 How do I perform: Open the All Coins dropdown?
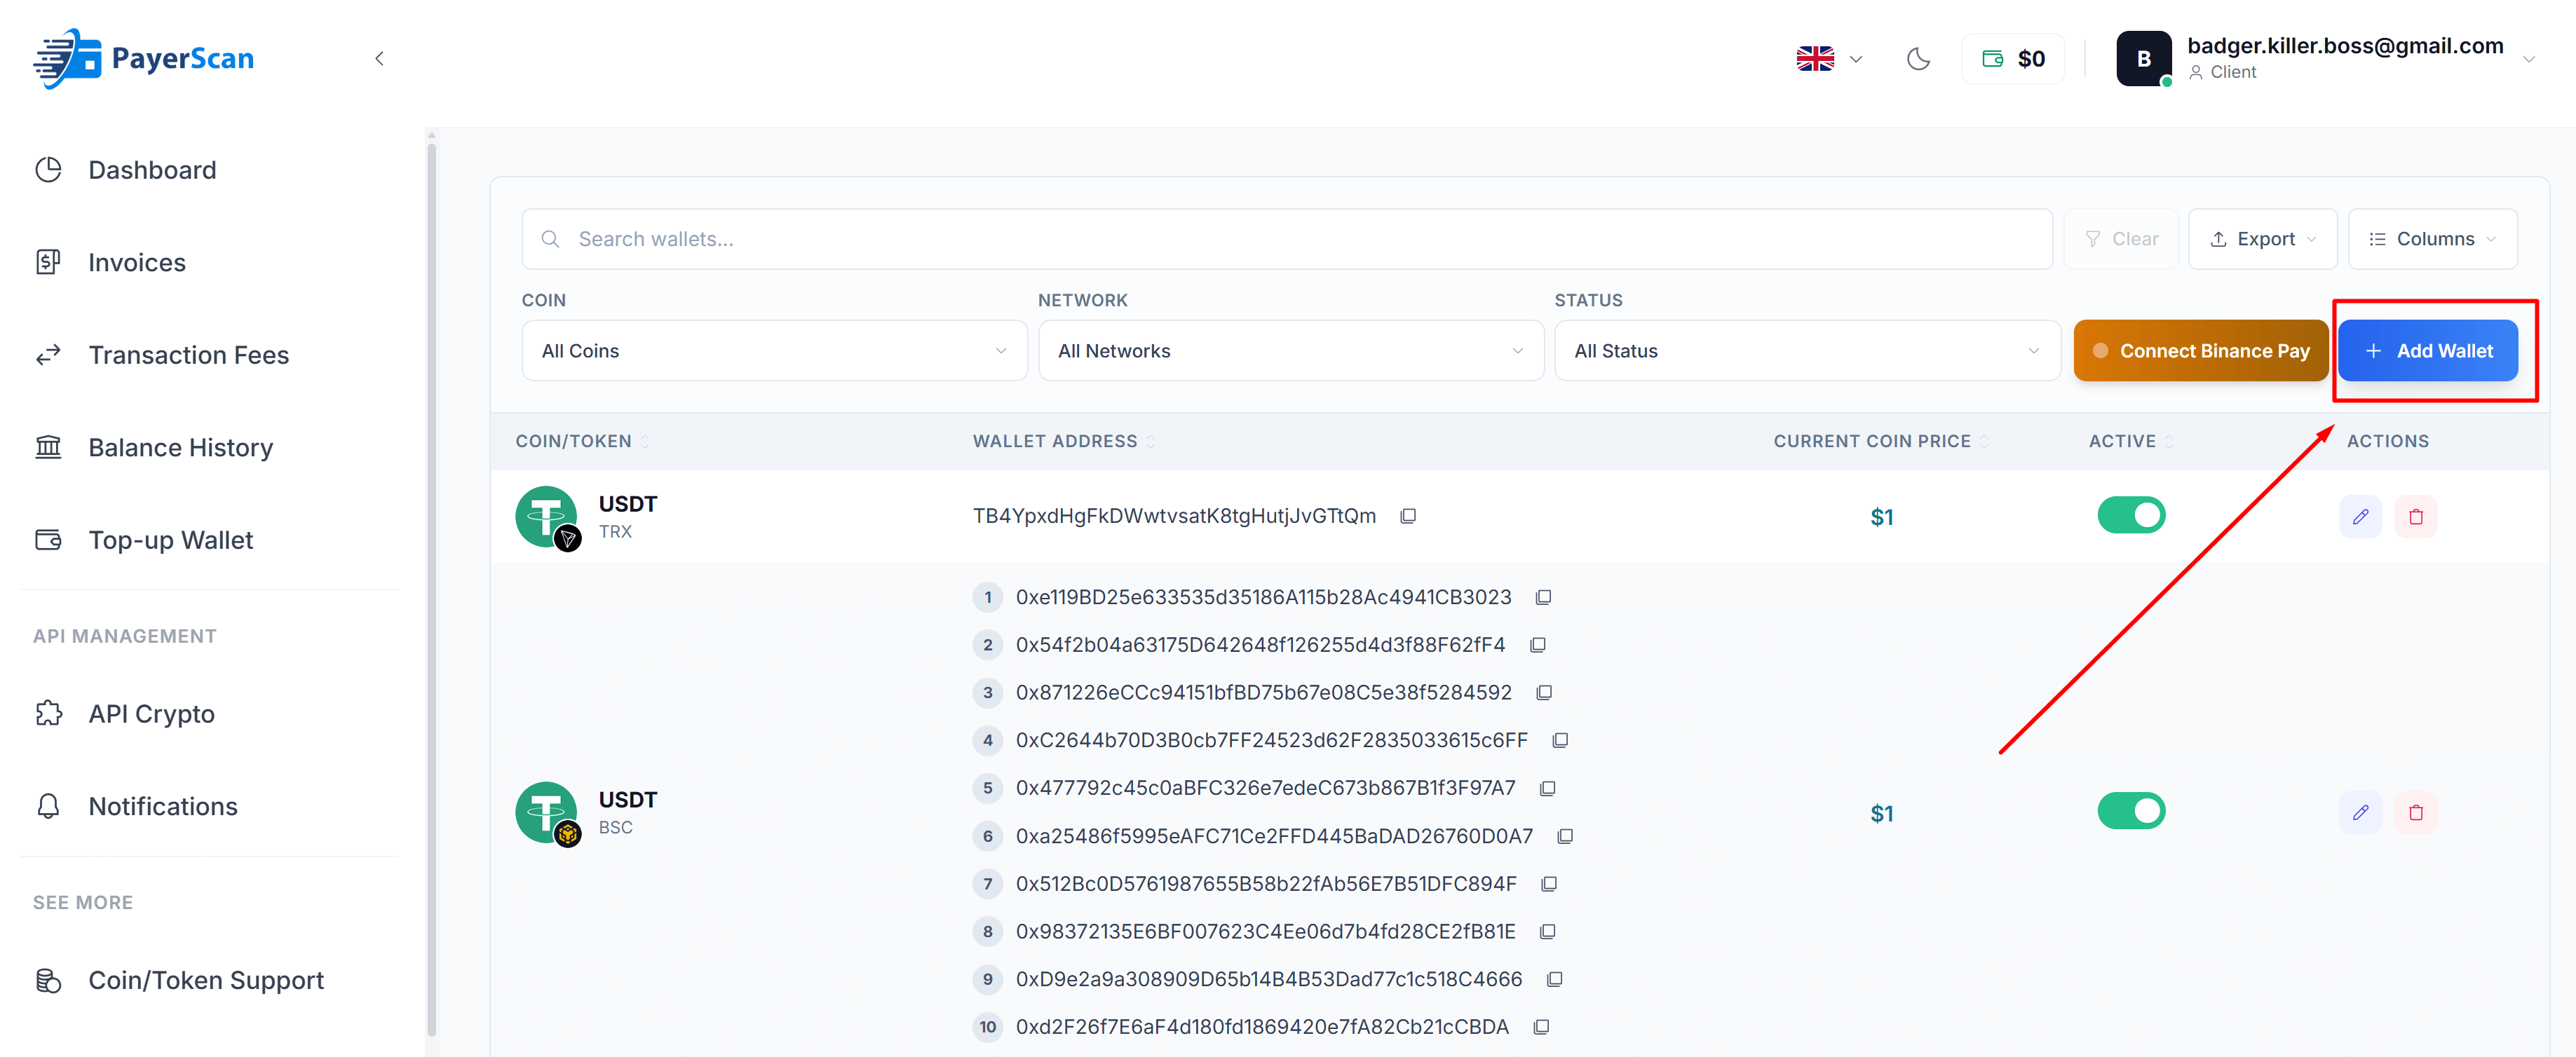[x=774, y=350]
